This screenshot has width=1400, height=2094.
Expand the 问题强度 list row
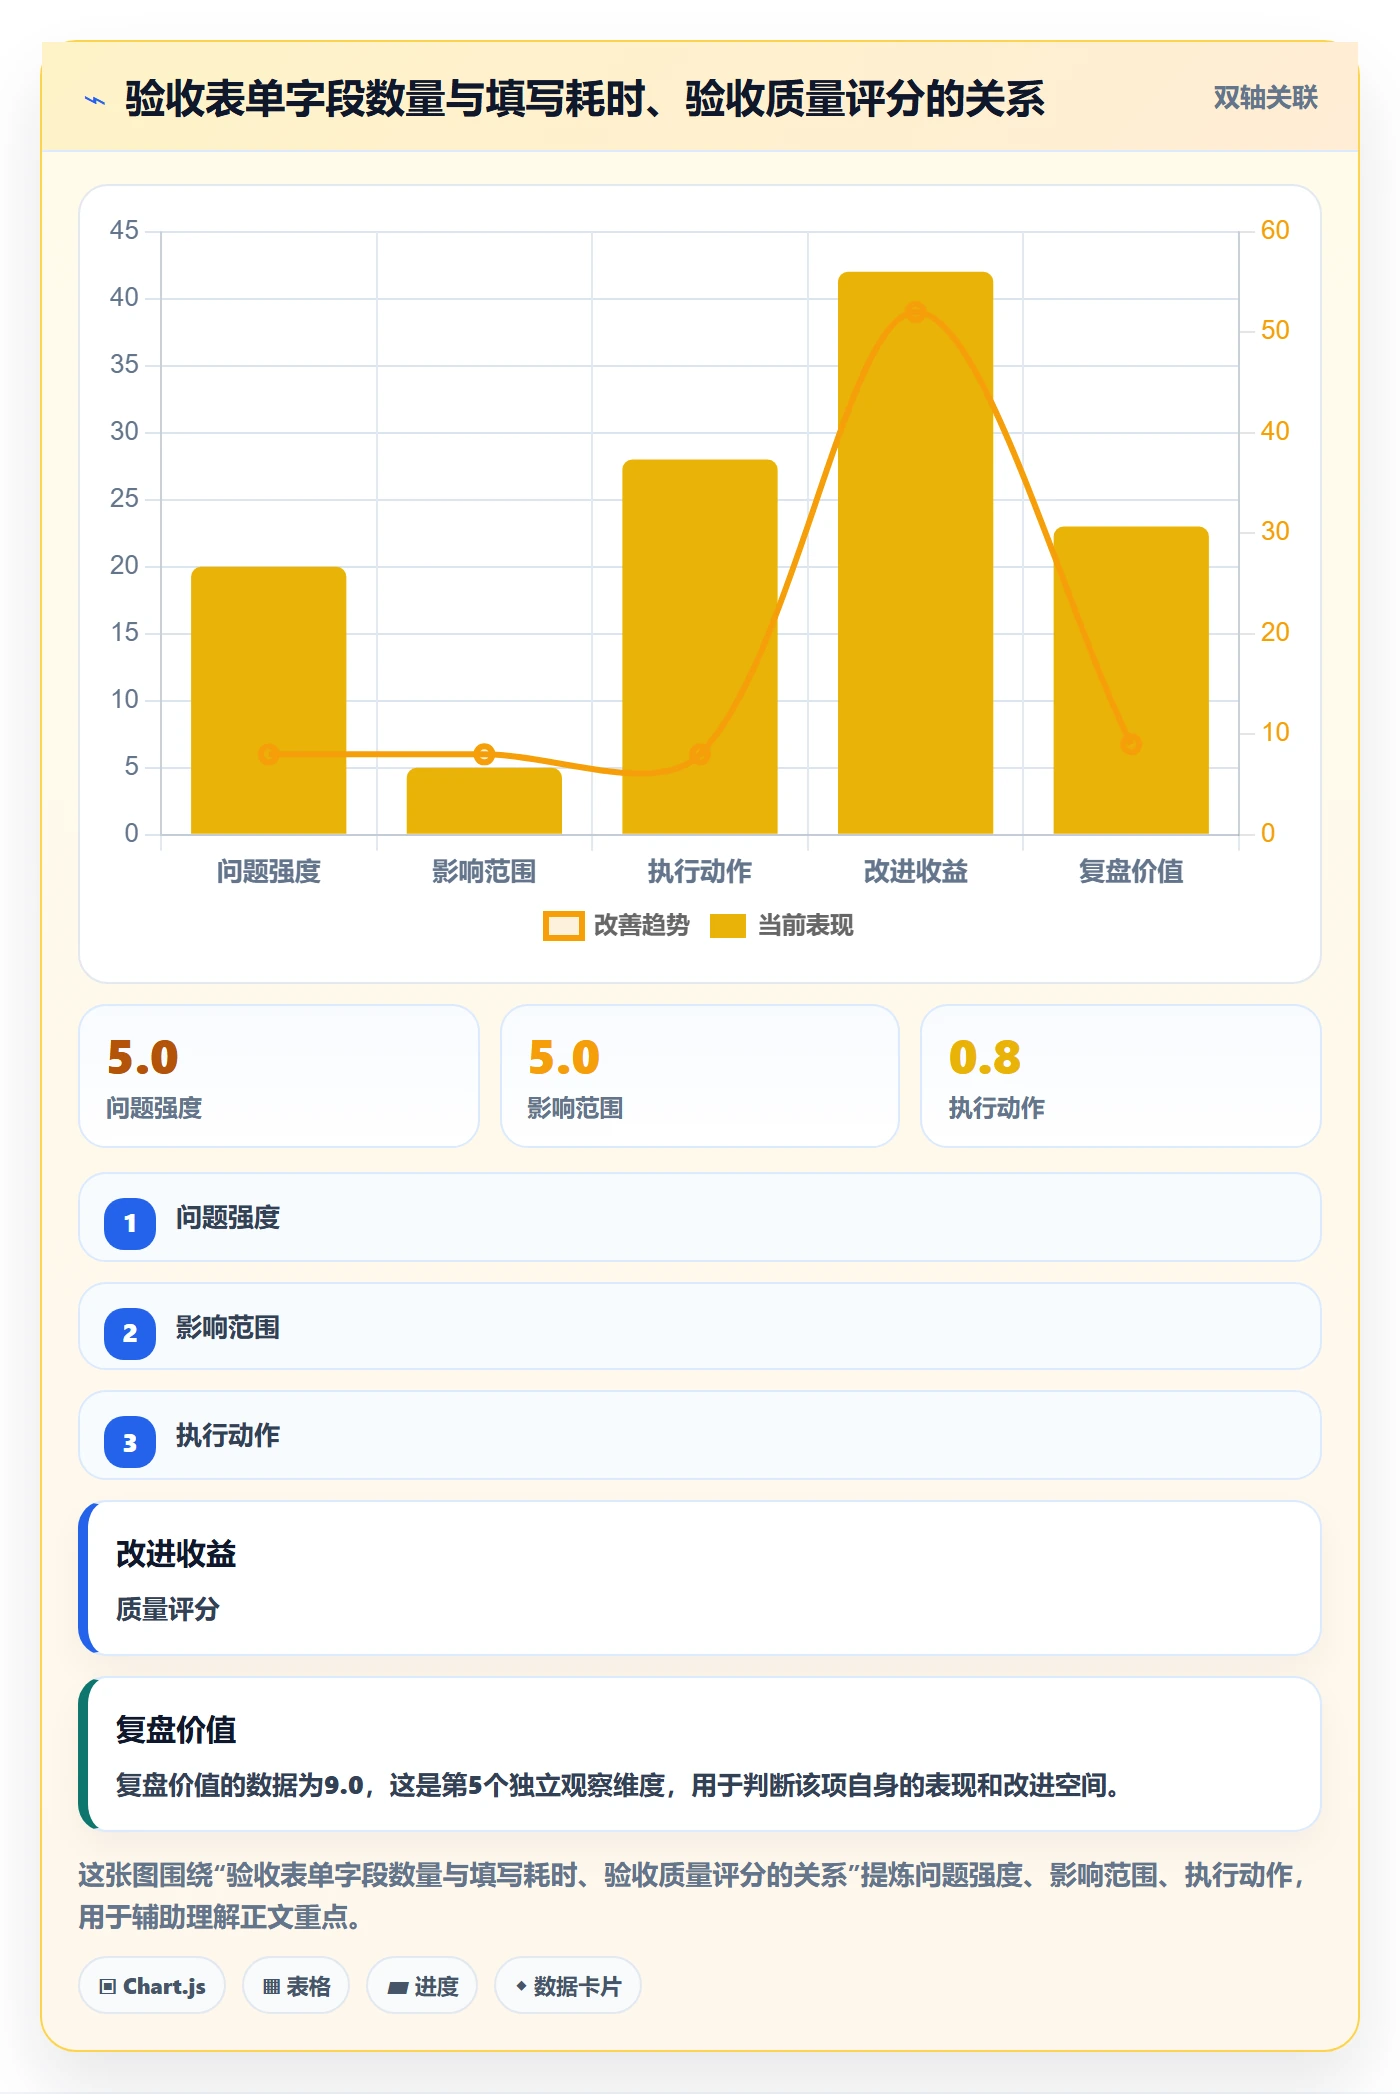pyautogui.click(x=700, y=1217)
